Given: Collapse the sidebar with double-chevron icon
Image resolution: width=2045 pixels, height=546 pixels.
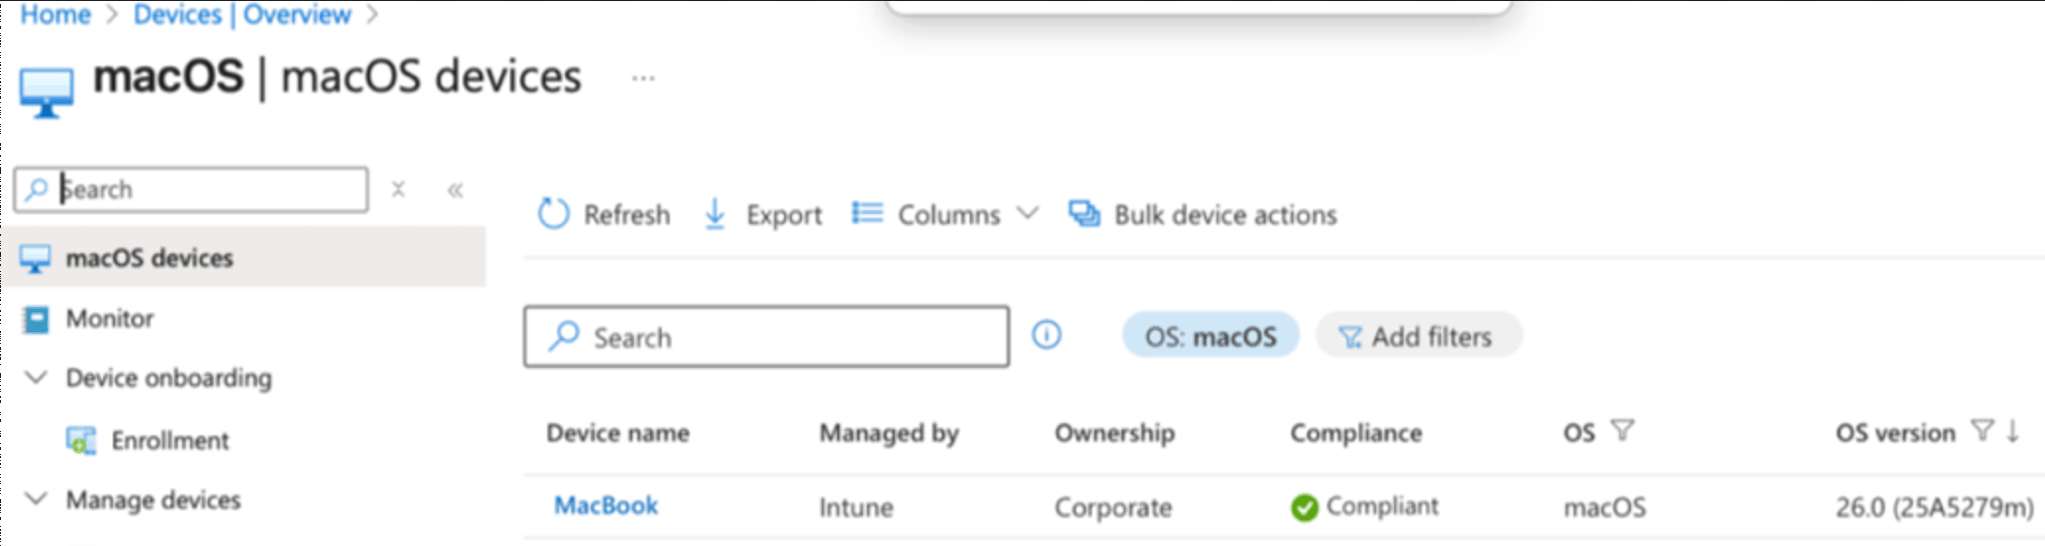Looking at the screenshot, I should coord(455,190).
